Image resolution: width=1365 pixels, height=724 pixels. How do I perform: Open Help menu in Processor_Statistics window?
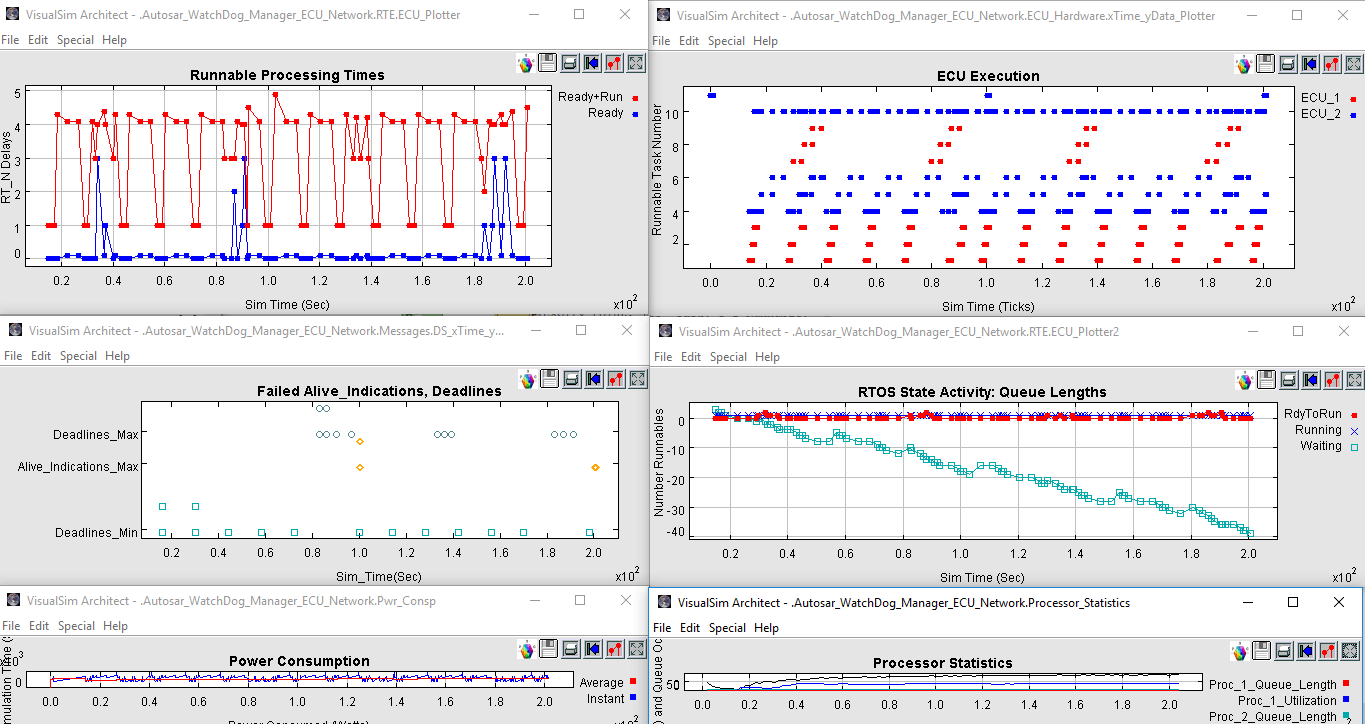(x=766, y=627)
